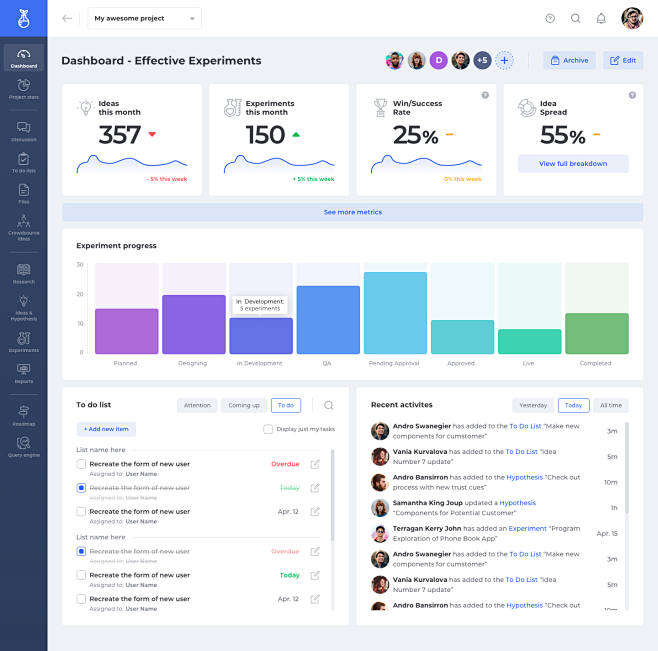Switch to the Coming up tab
The height and width of the screenshot is (651, 658).
click(x=244, y=405)
